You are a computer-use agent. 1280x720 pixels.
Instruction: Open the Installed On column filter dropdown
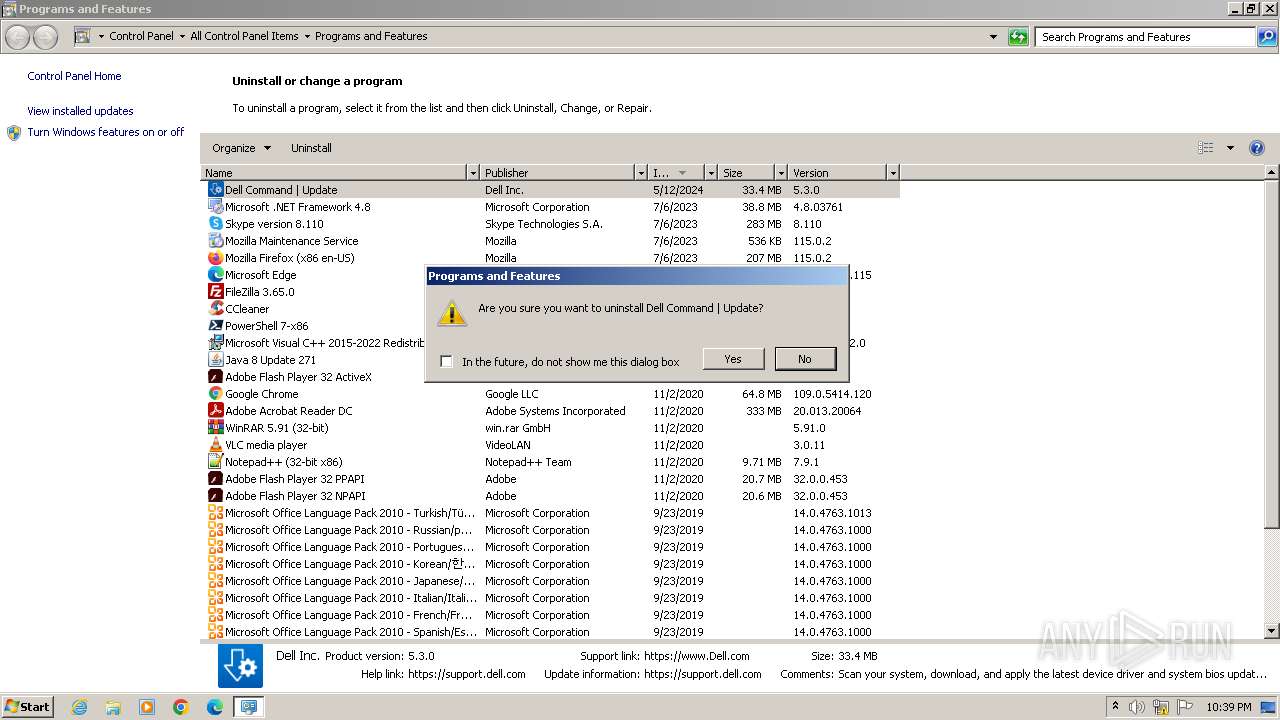(711, 173)
